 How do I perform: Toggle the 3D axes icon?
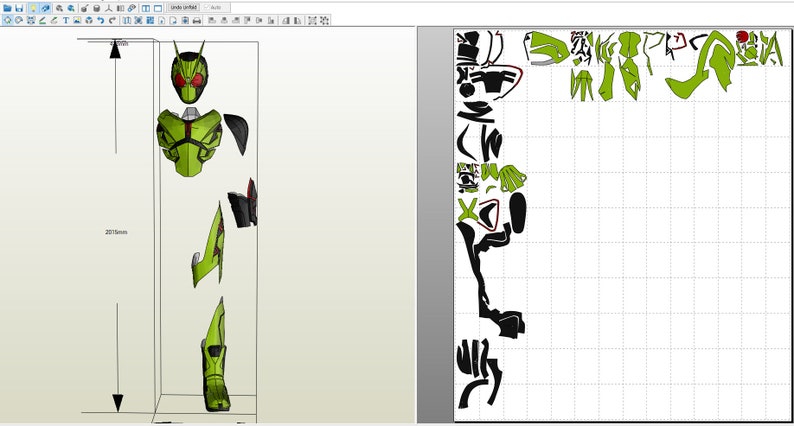(108, 8)
